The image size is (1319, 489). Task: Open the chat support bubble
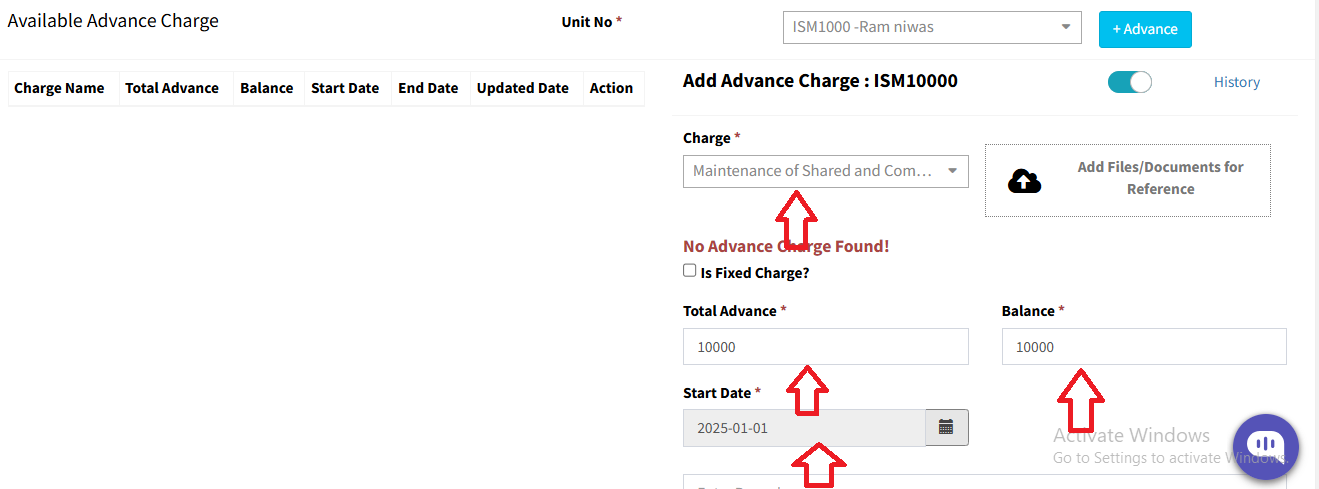tap(1265, 446)
